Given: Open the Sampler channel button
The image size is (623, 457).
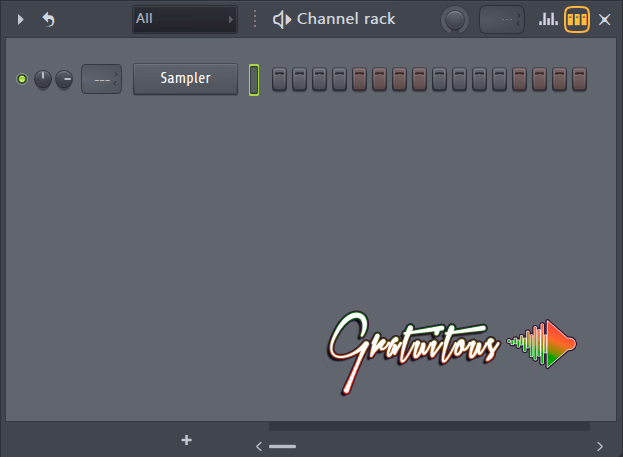Looking at the screenshot, I should coord(185,79).
